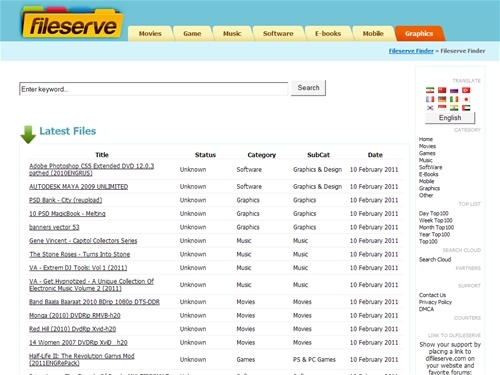This screenshot has width=500, height=375.
Task: Open the Month Top100 list
Action: (x=436, y=227)
